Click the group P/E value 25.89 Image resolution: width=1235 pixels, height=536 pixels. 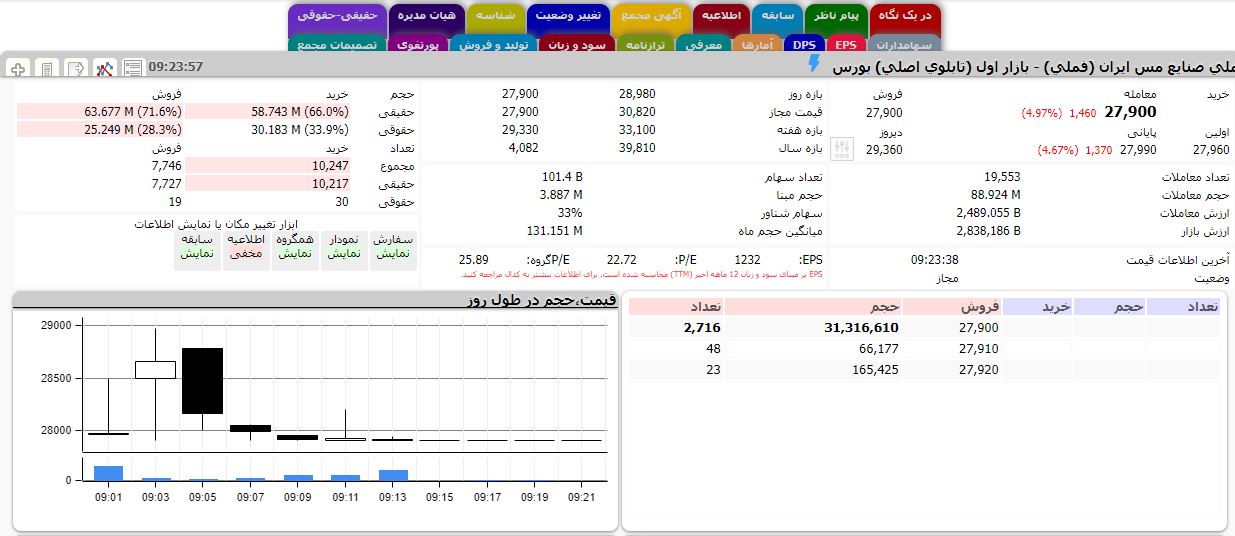coord(473,260)
